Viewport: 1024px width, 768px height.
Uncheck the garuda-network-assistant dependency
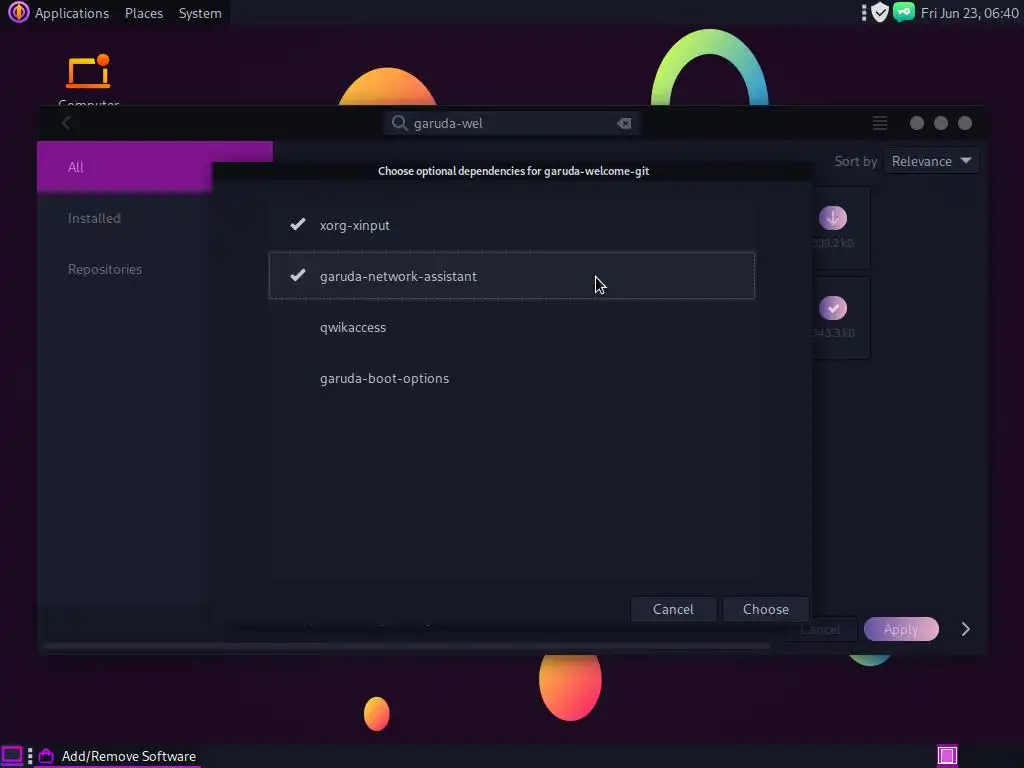click(511, 276)
